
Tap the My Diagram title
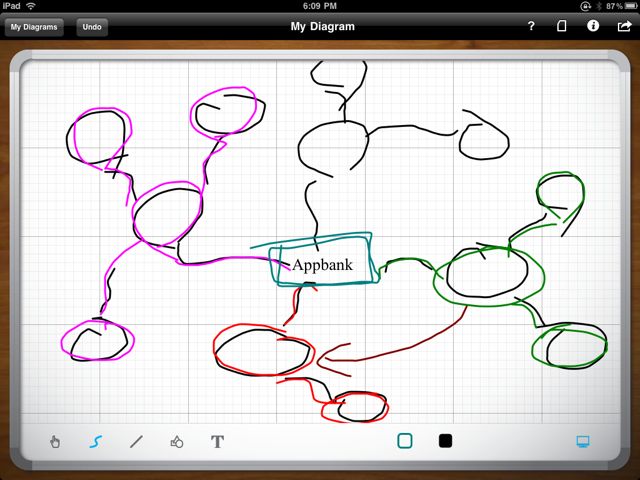pos(322,27)
